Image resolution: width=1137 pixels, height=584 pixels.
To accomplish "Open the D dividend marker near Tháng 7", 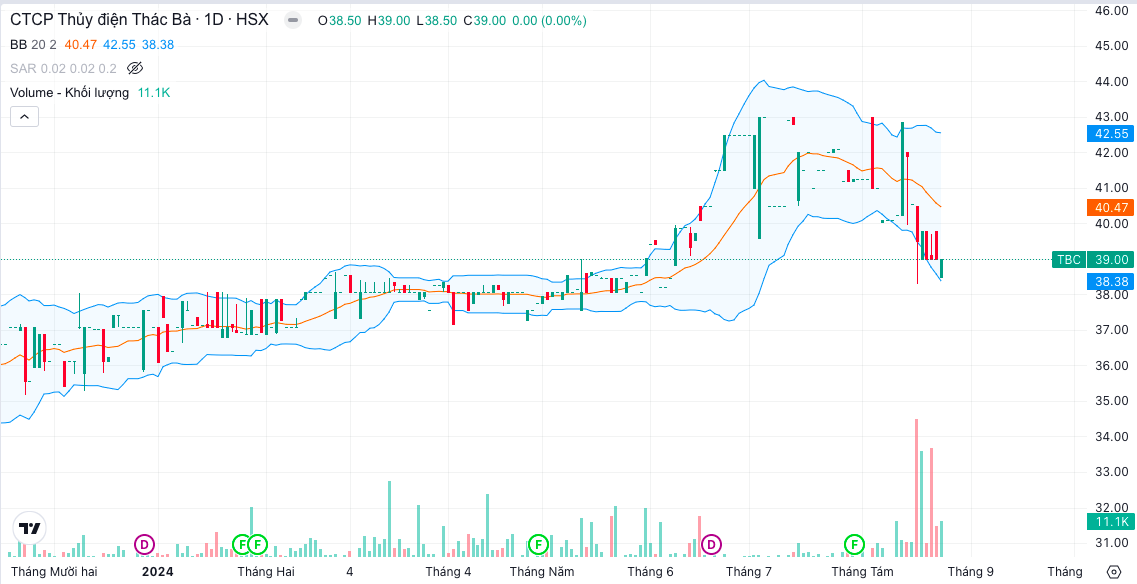I will (x=711, y=543).
